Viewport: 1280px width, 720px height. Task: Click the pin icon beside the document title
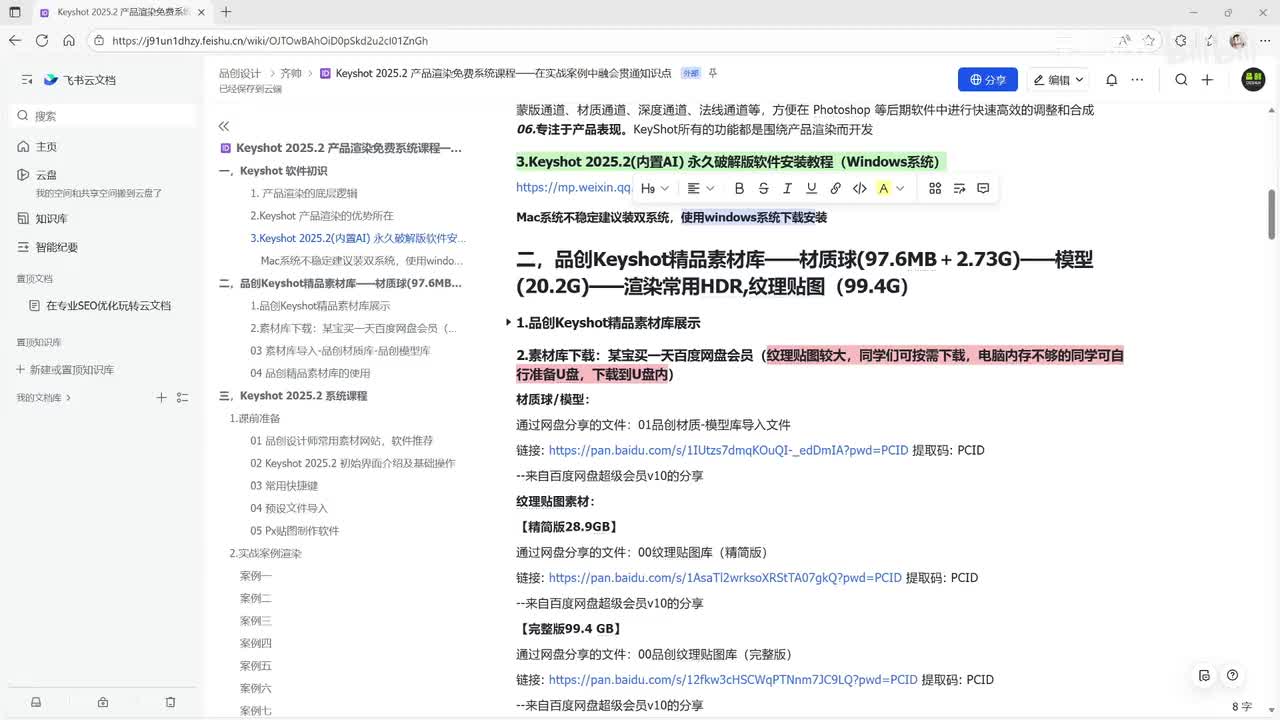[x=713, y=73]
